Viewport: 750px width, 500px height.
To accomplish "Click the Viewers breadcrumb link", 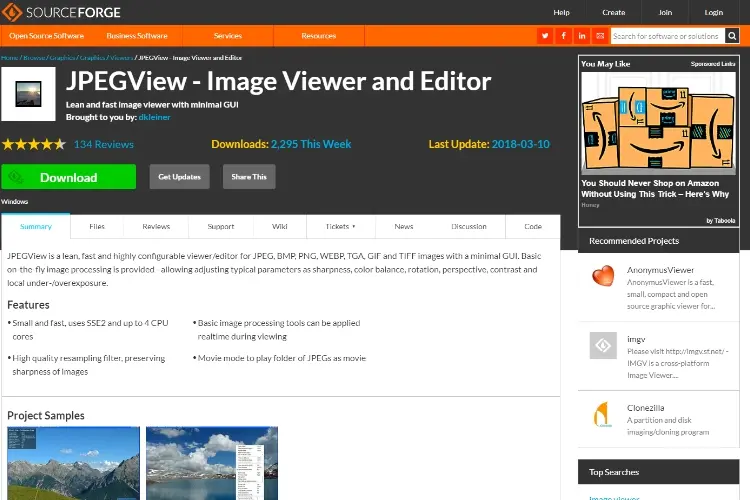I will tap(121, 58).
